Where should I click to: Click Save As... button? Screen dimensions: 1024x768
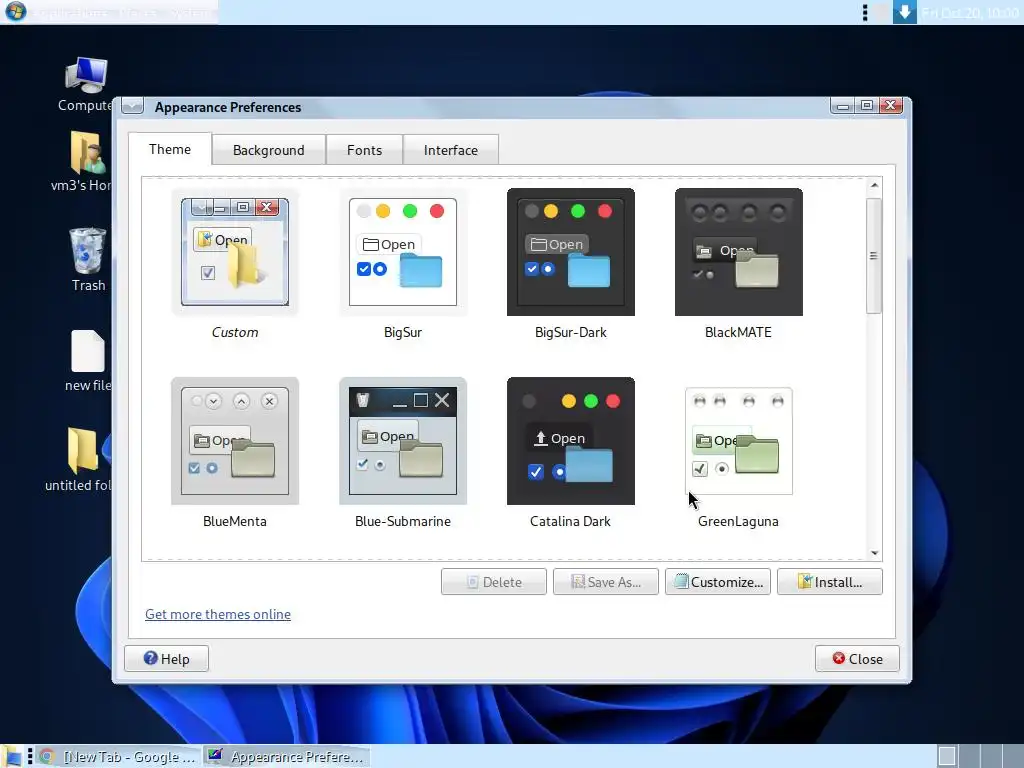pyautogui.click(x=605, y=582)
